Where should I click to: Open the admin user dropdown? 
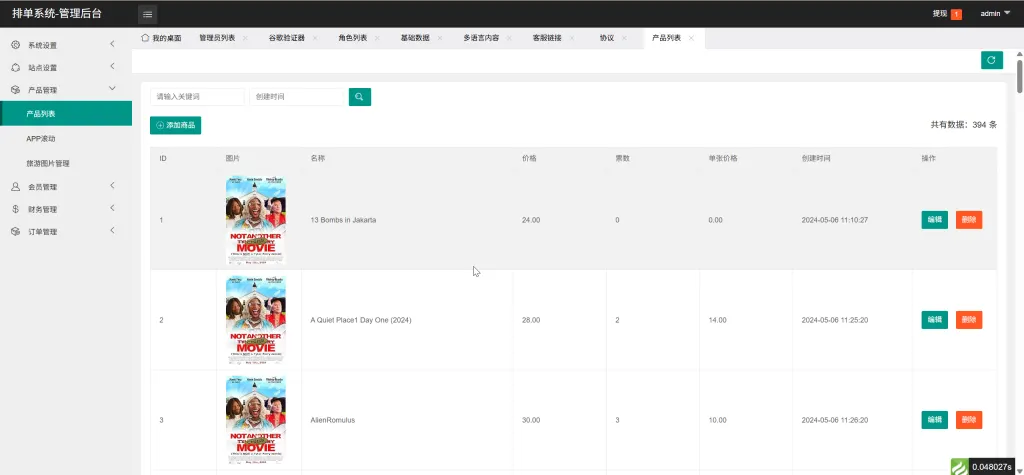[x=995, y=13]
